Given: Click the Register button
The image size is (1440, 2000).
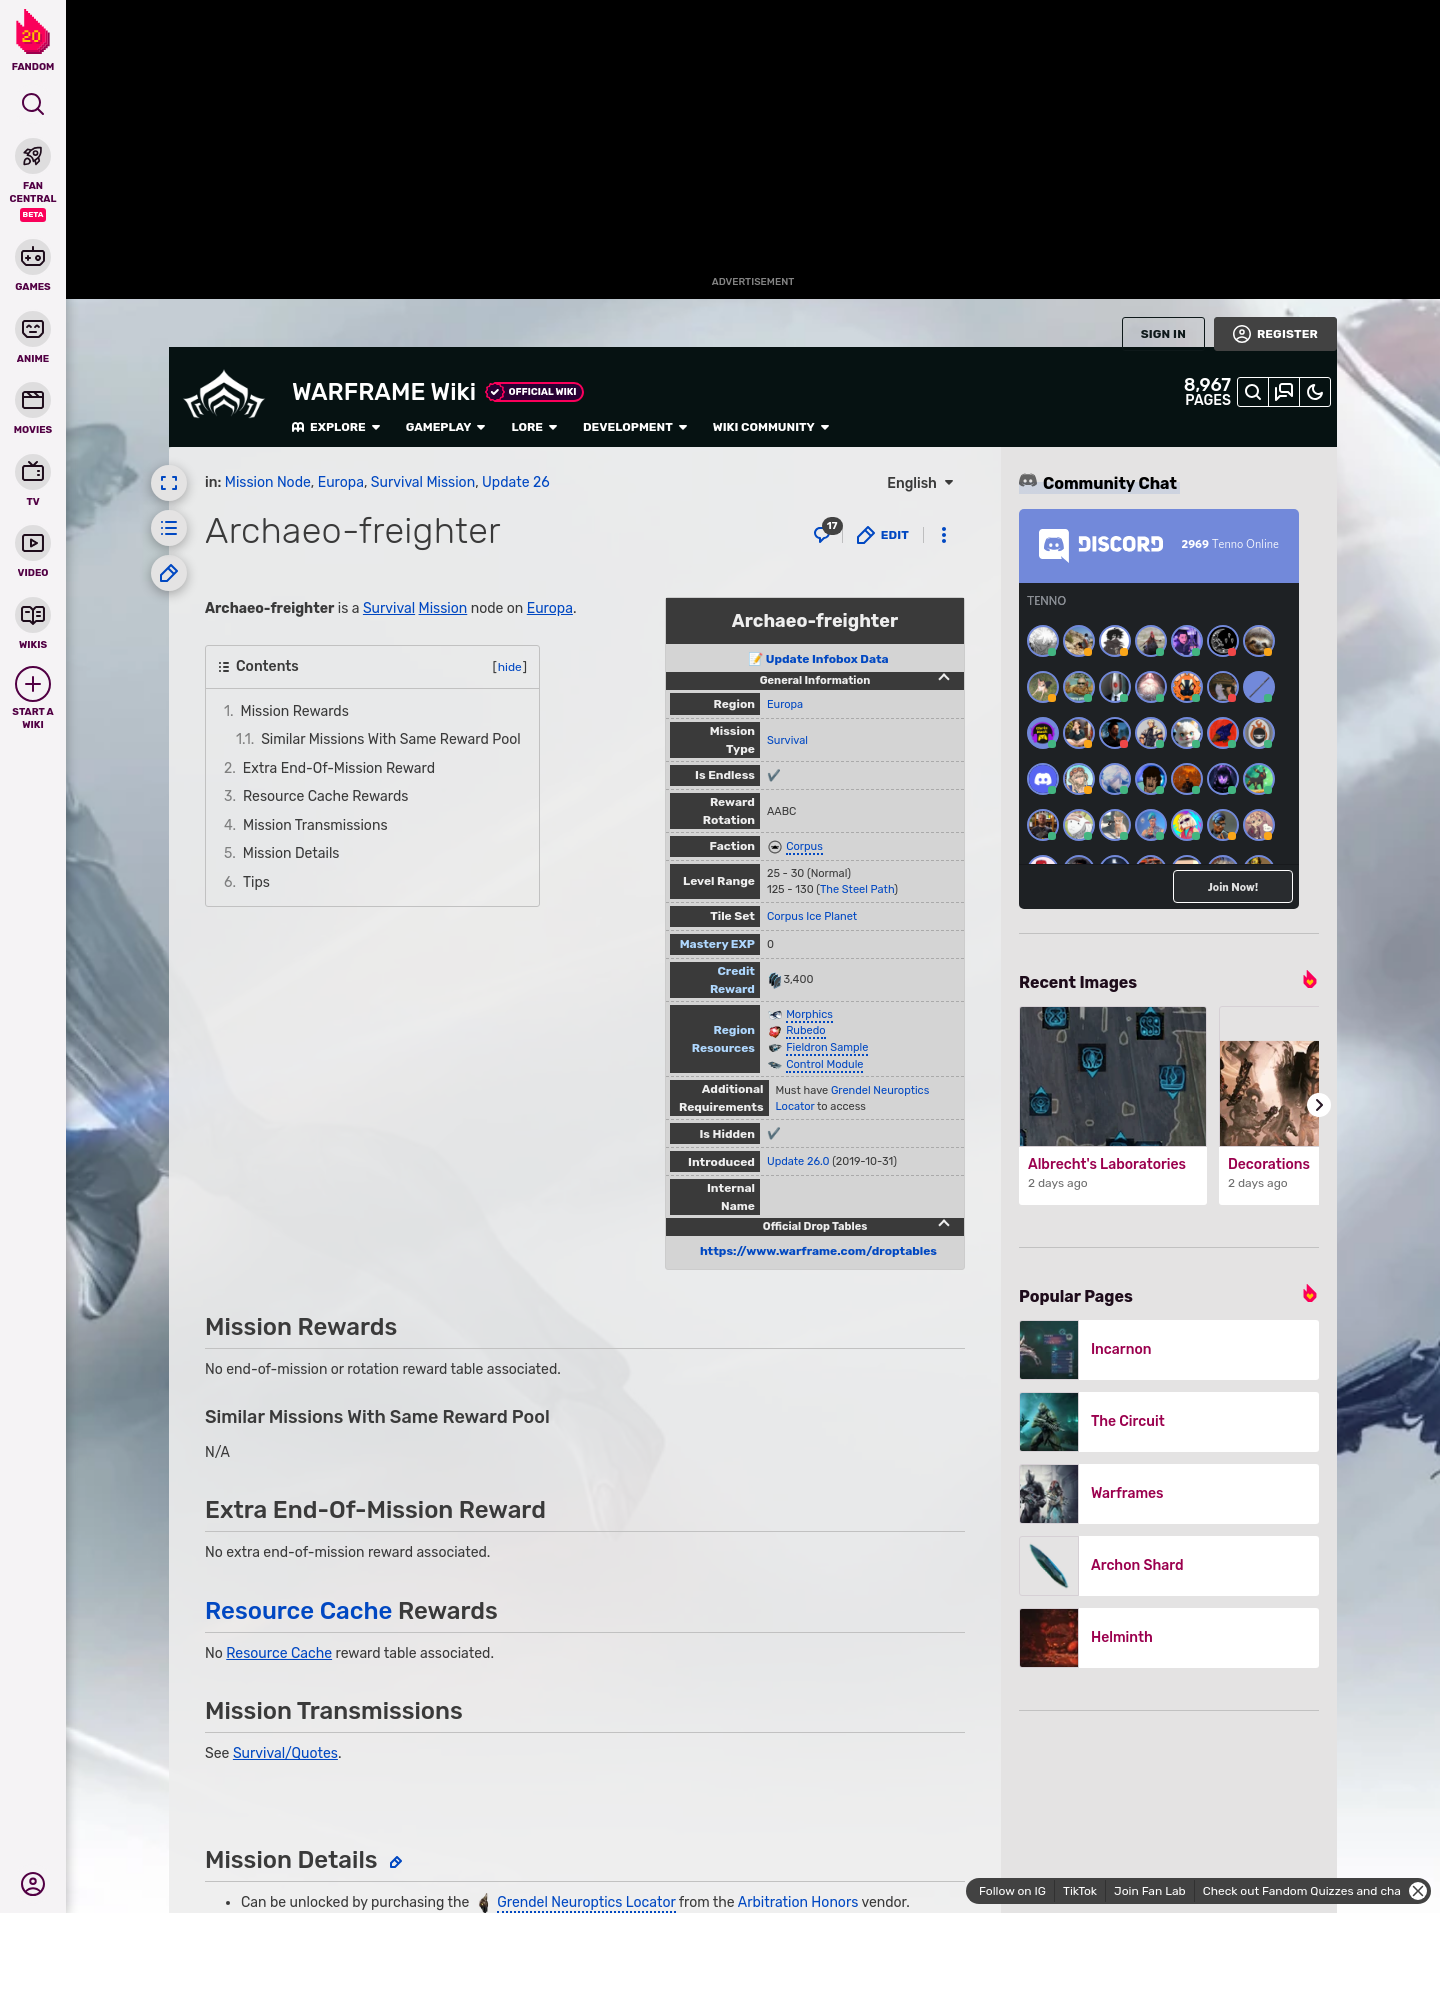Looking at the screenshot, I should point(1275,334).
